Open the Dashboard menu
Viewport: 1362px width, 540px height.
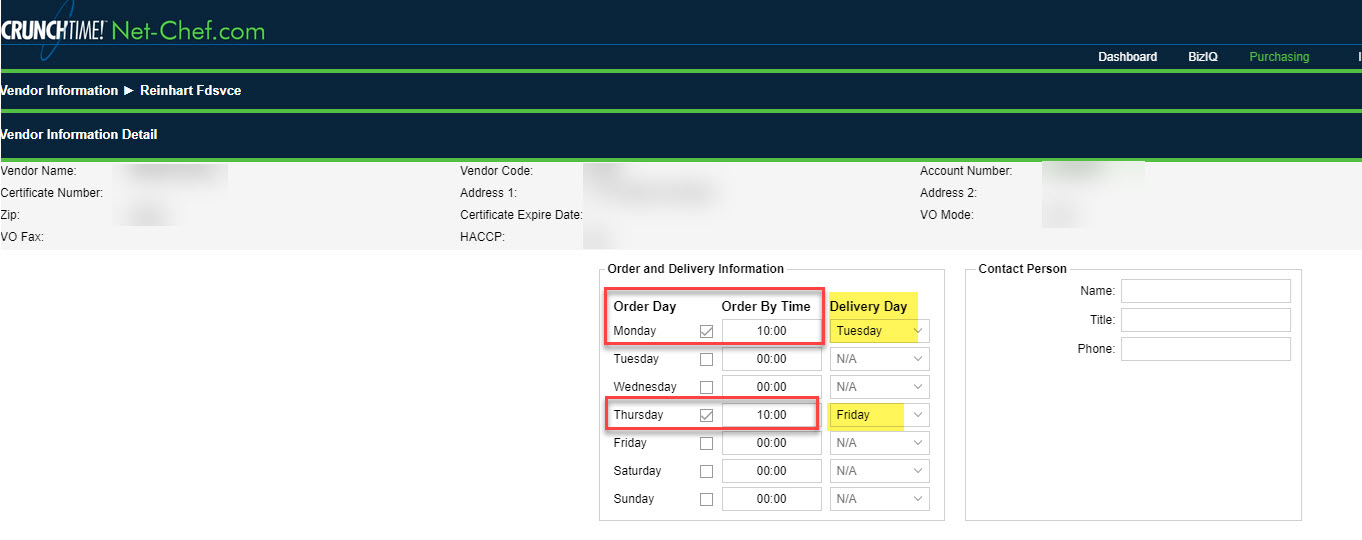(x=1127, y=57)
